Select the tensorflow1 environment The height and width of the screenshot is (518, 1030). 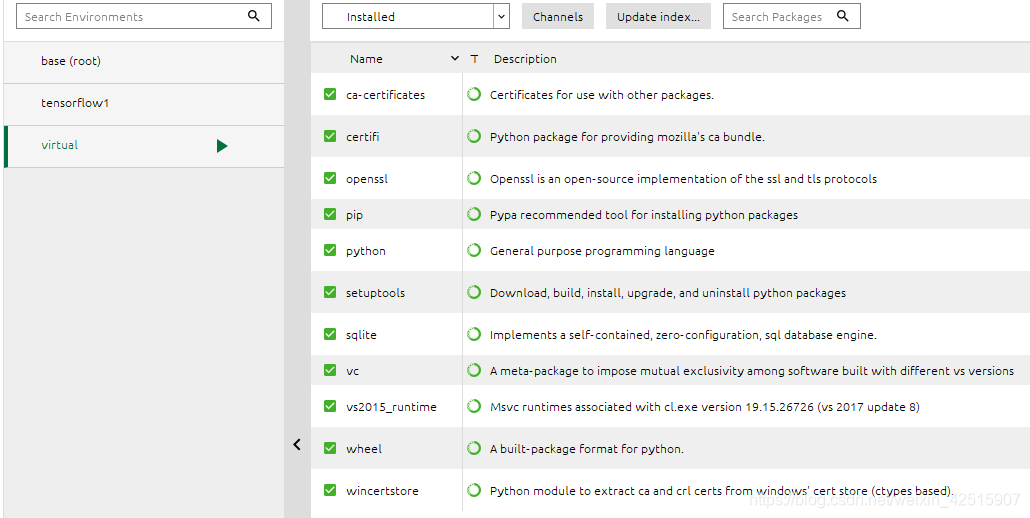tap(144, 104)
